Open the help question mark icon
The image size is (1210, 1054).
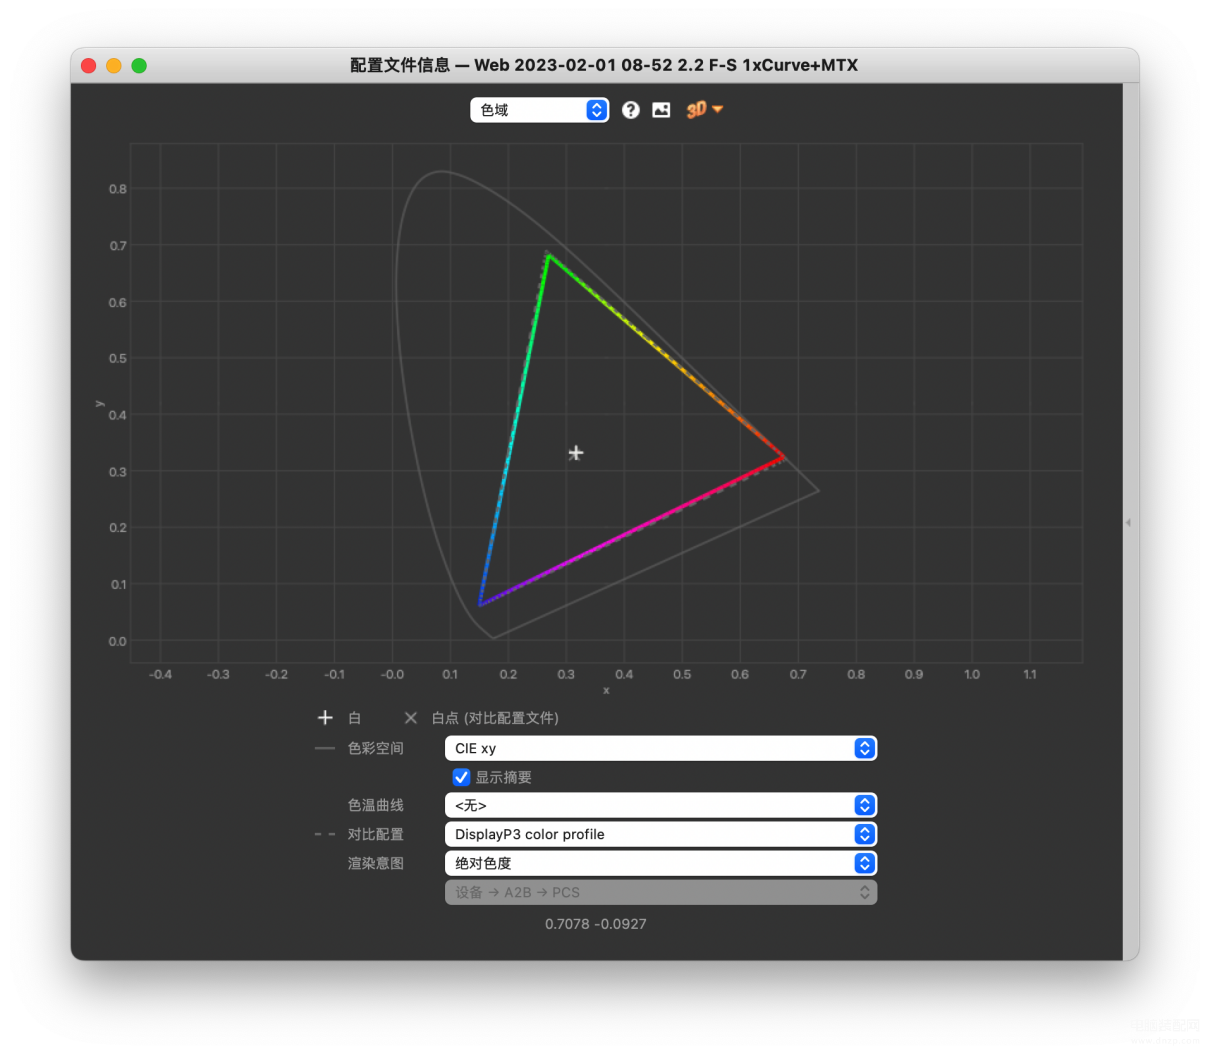point(630,110)
